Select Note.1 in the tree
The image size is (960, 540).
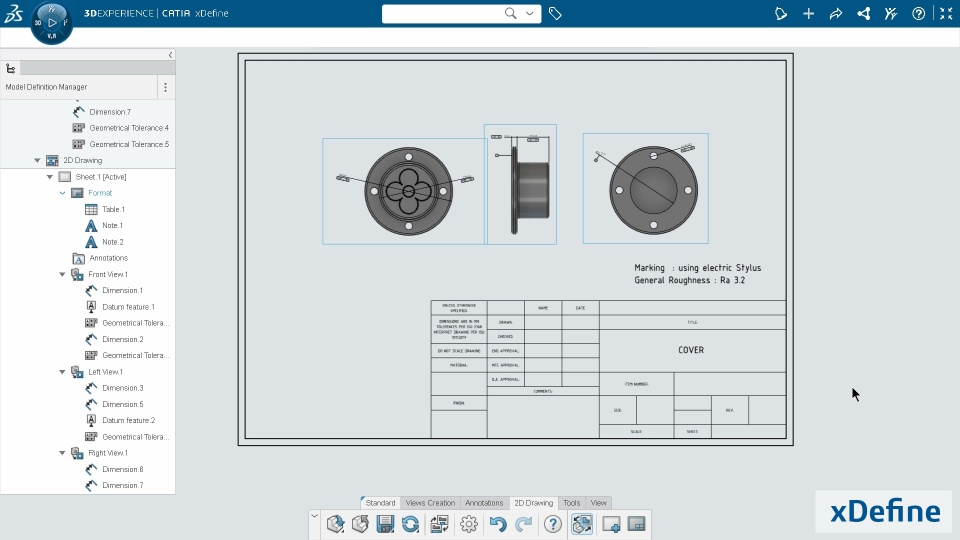tap(113, 225)
